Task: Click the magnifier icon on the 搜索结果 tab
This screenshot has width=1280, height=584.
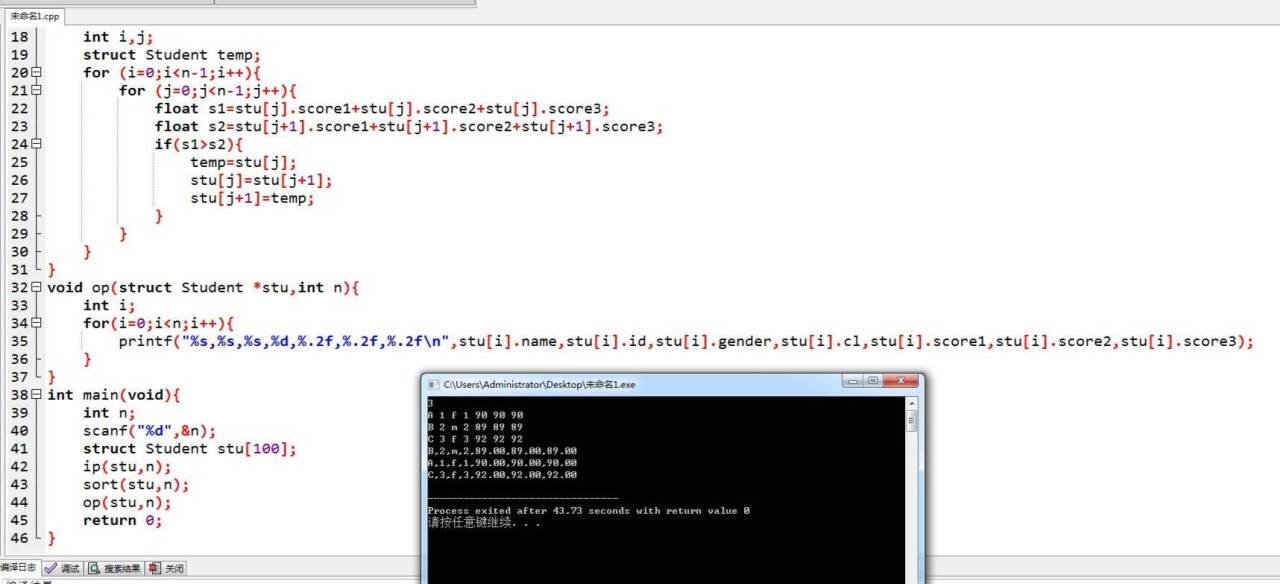Action: (x=93, y=568)
